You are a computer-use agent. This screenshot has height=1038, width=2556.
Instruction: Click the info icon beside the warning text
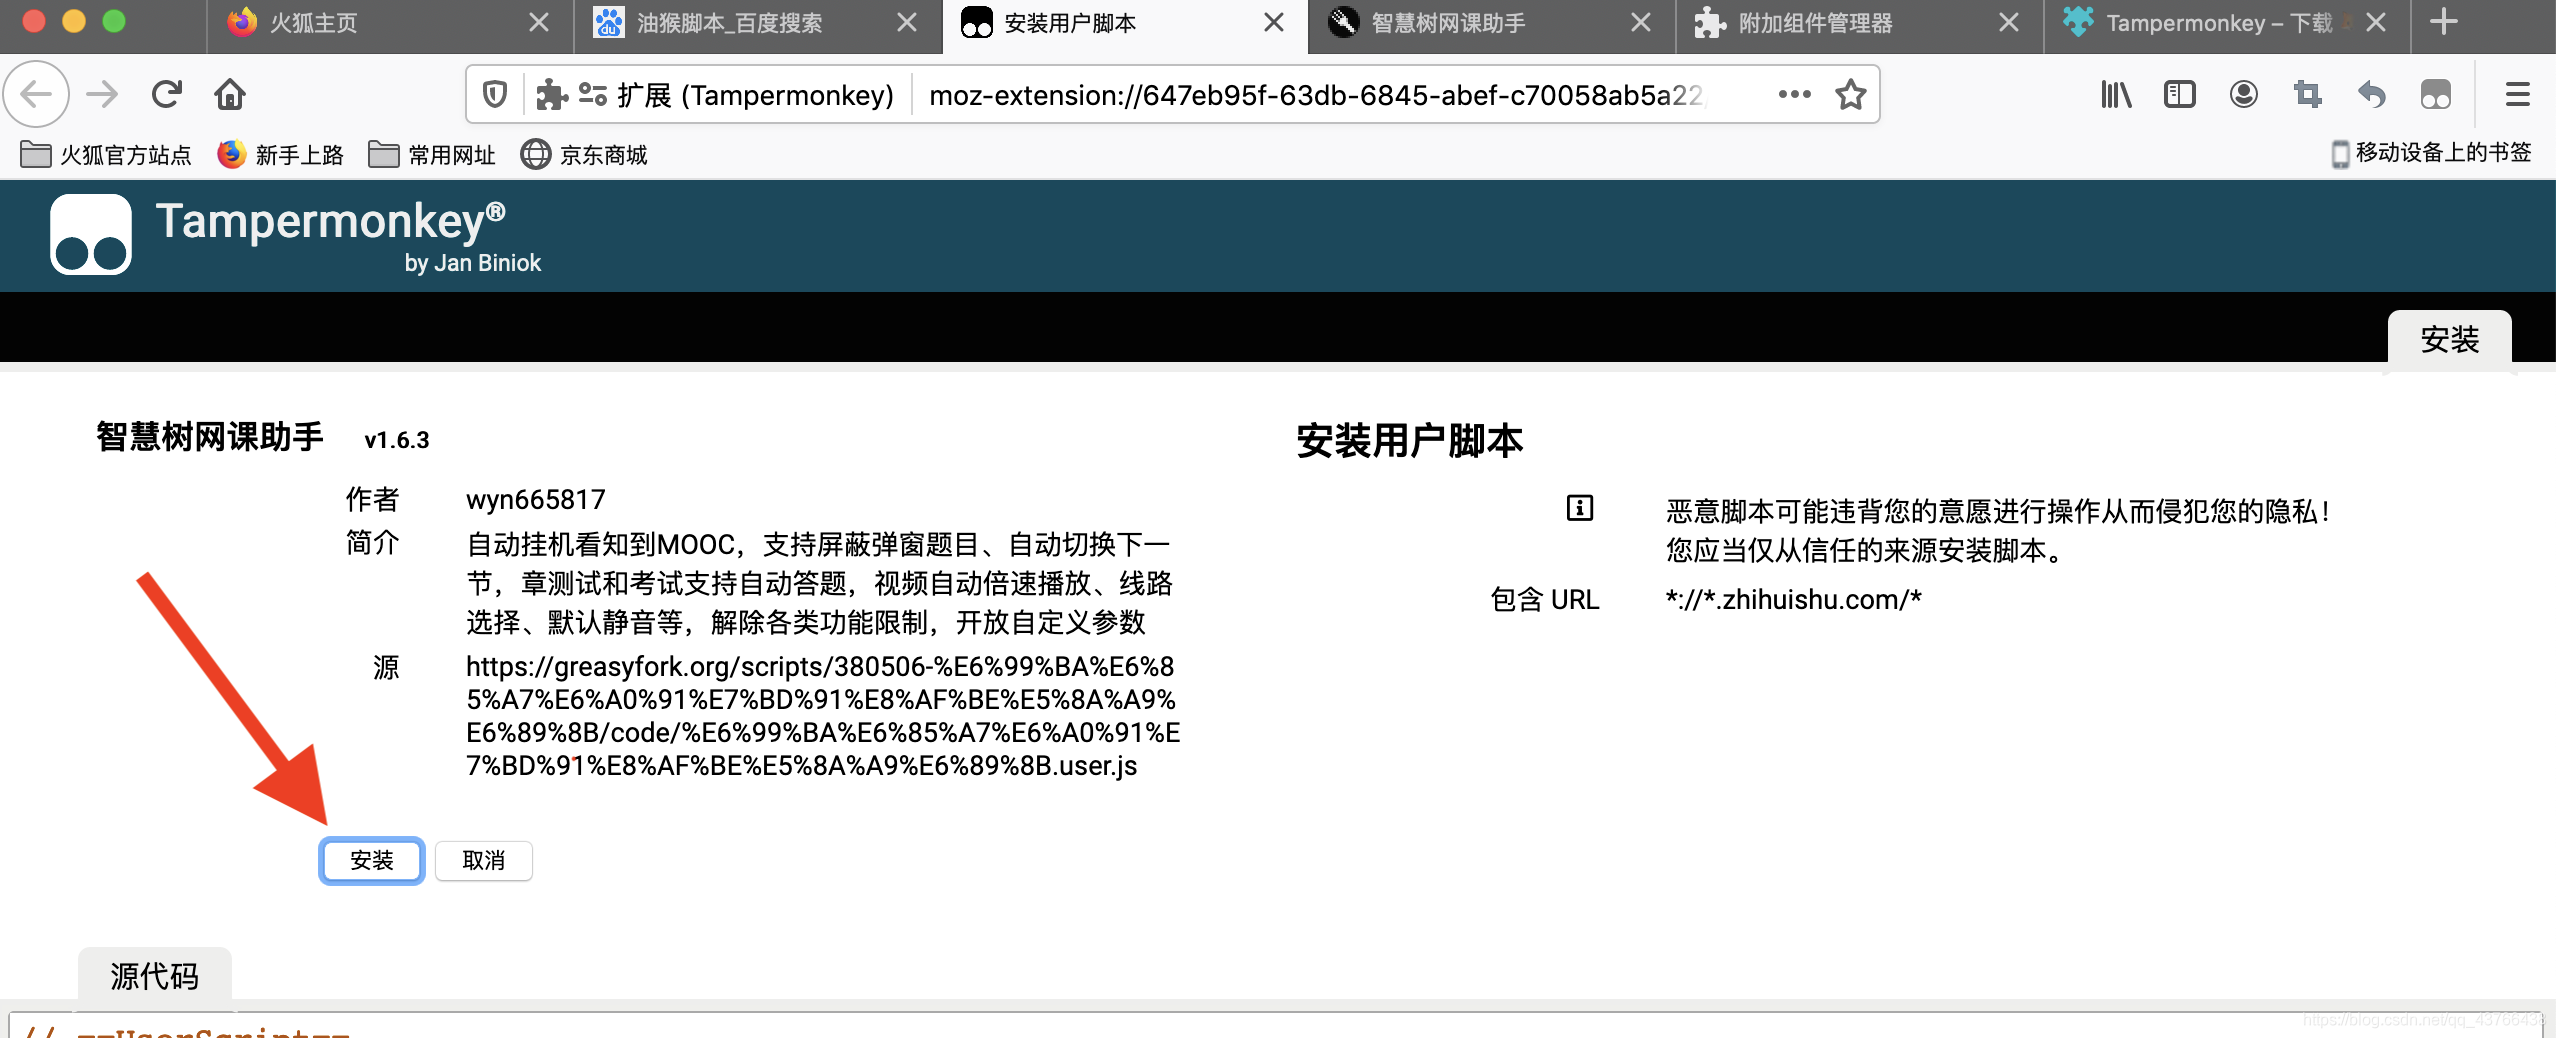click(1580, 509)
